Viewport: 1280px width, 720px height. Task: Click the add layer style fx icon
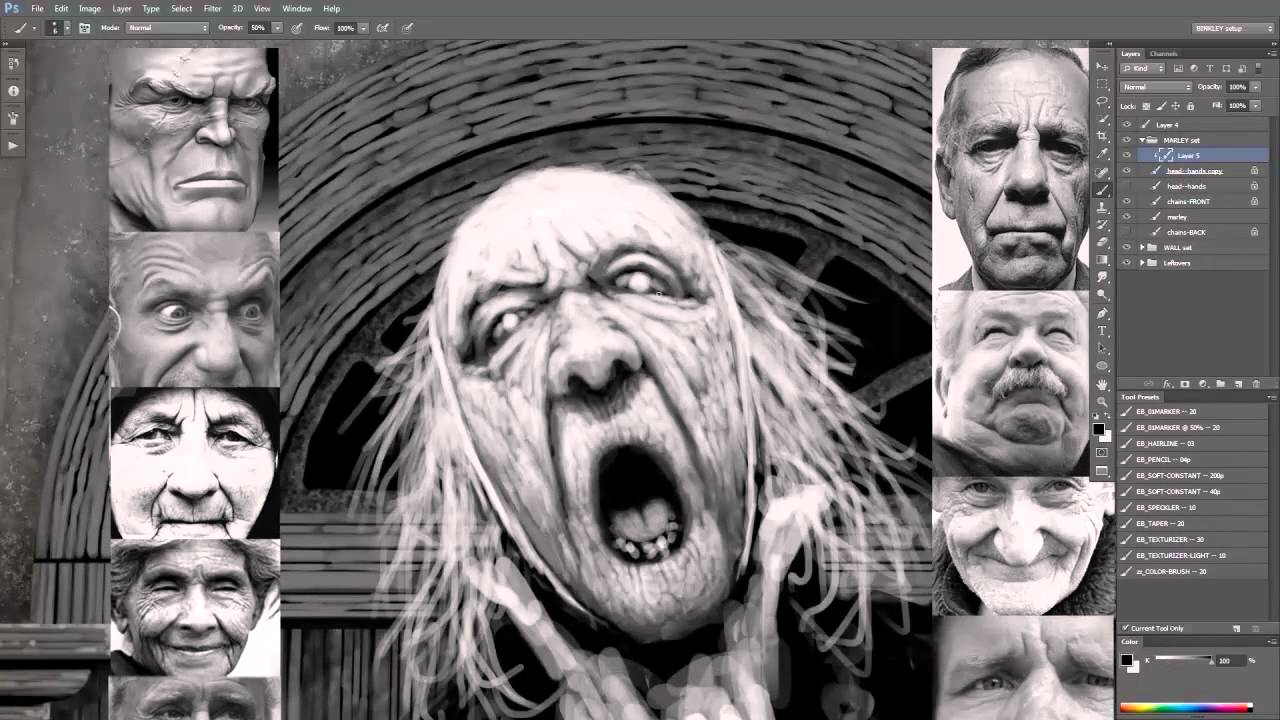[x=1167, y=384]
